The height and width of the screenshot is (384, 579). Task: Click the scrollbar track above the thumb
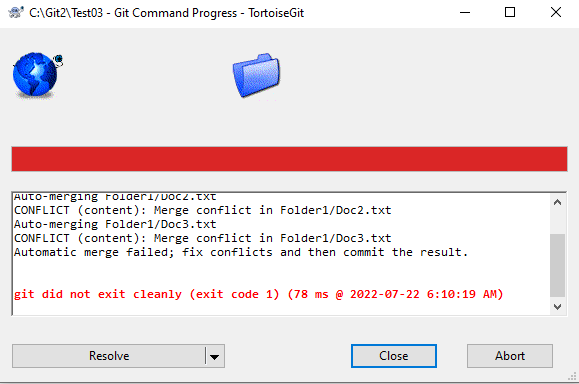tap(558, 222)
